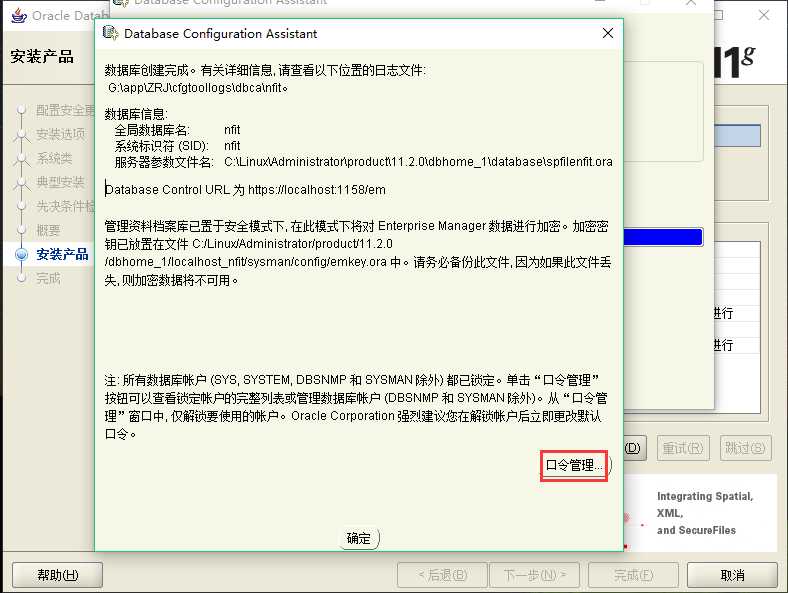Open the 口令管理 password management button
Screen dimensions: 788x593
[x=574, y=465]
